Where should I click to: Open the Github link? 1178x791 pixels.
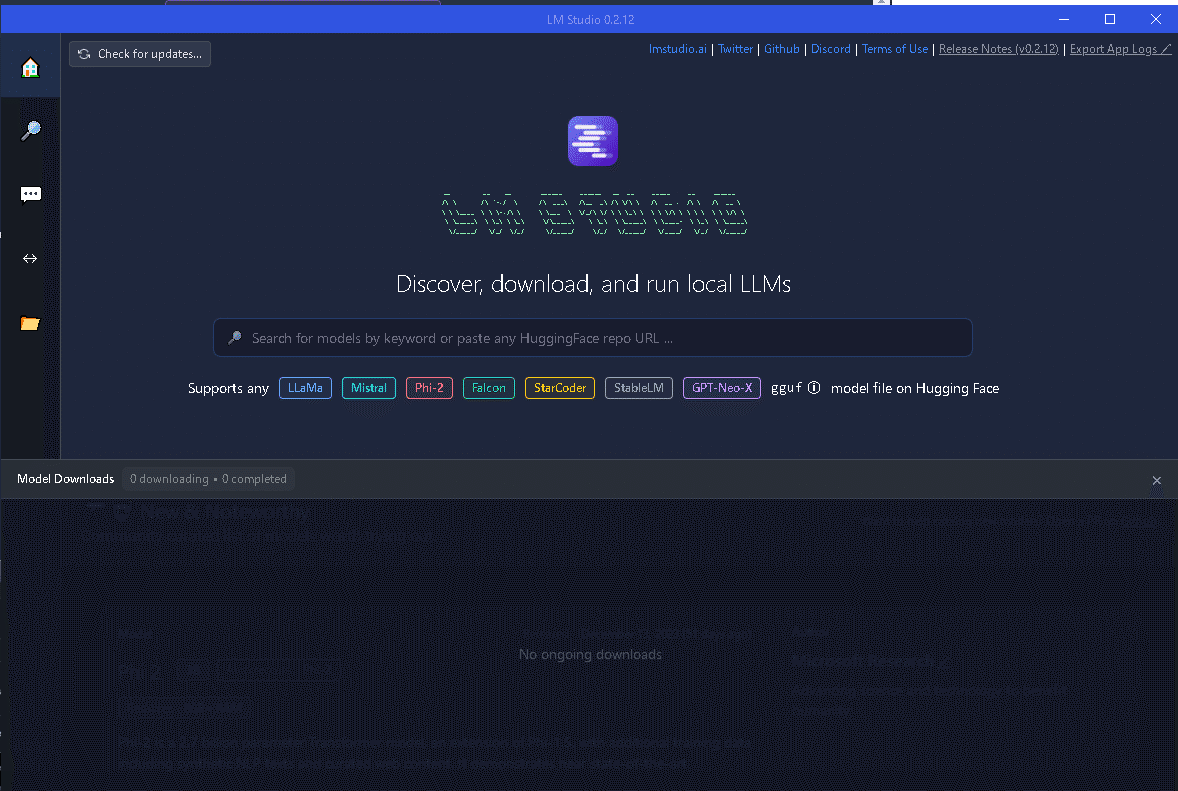click(x=781, y=49)
